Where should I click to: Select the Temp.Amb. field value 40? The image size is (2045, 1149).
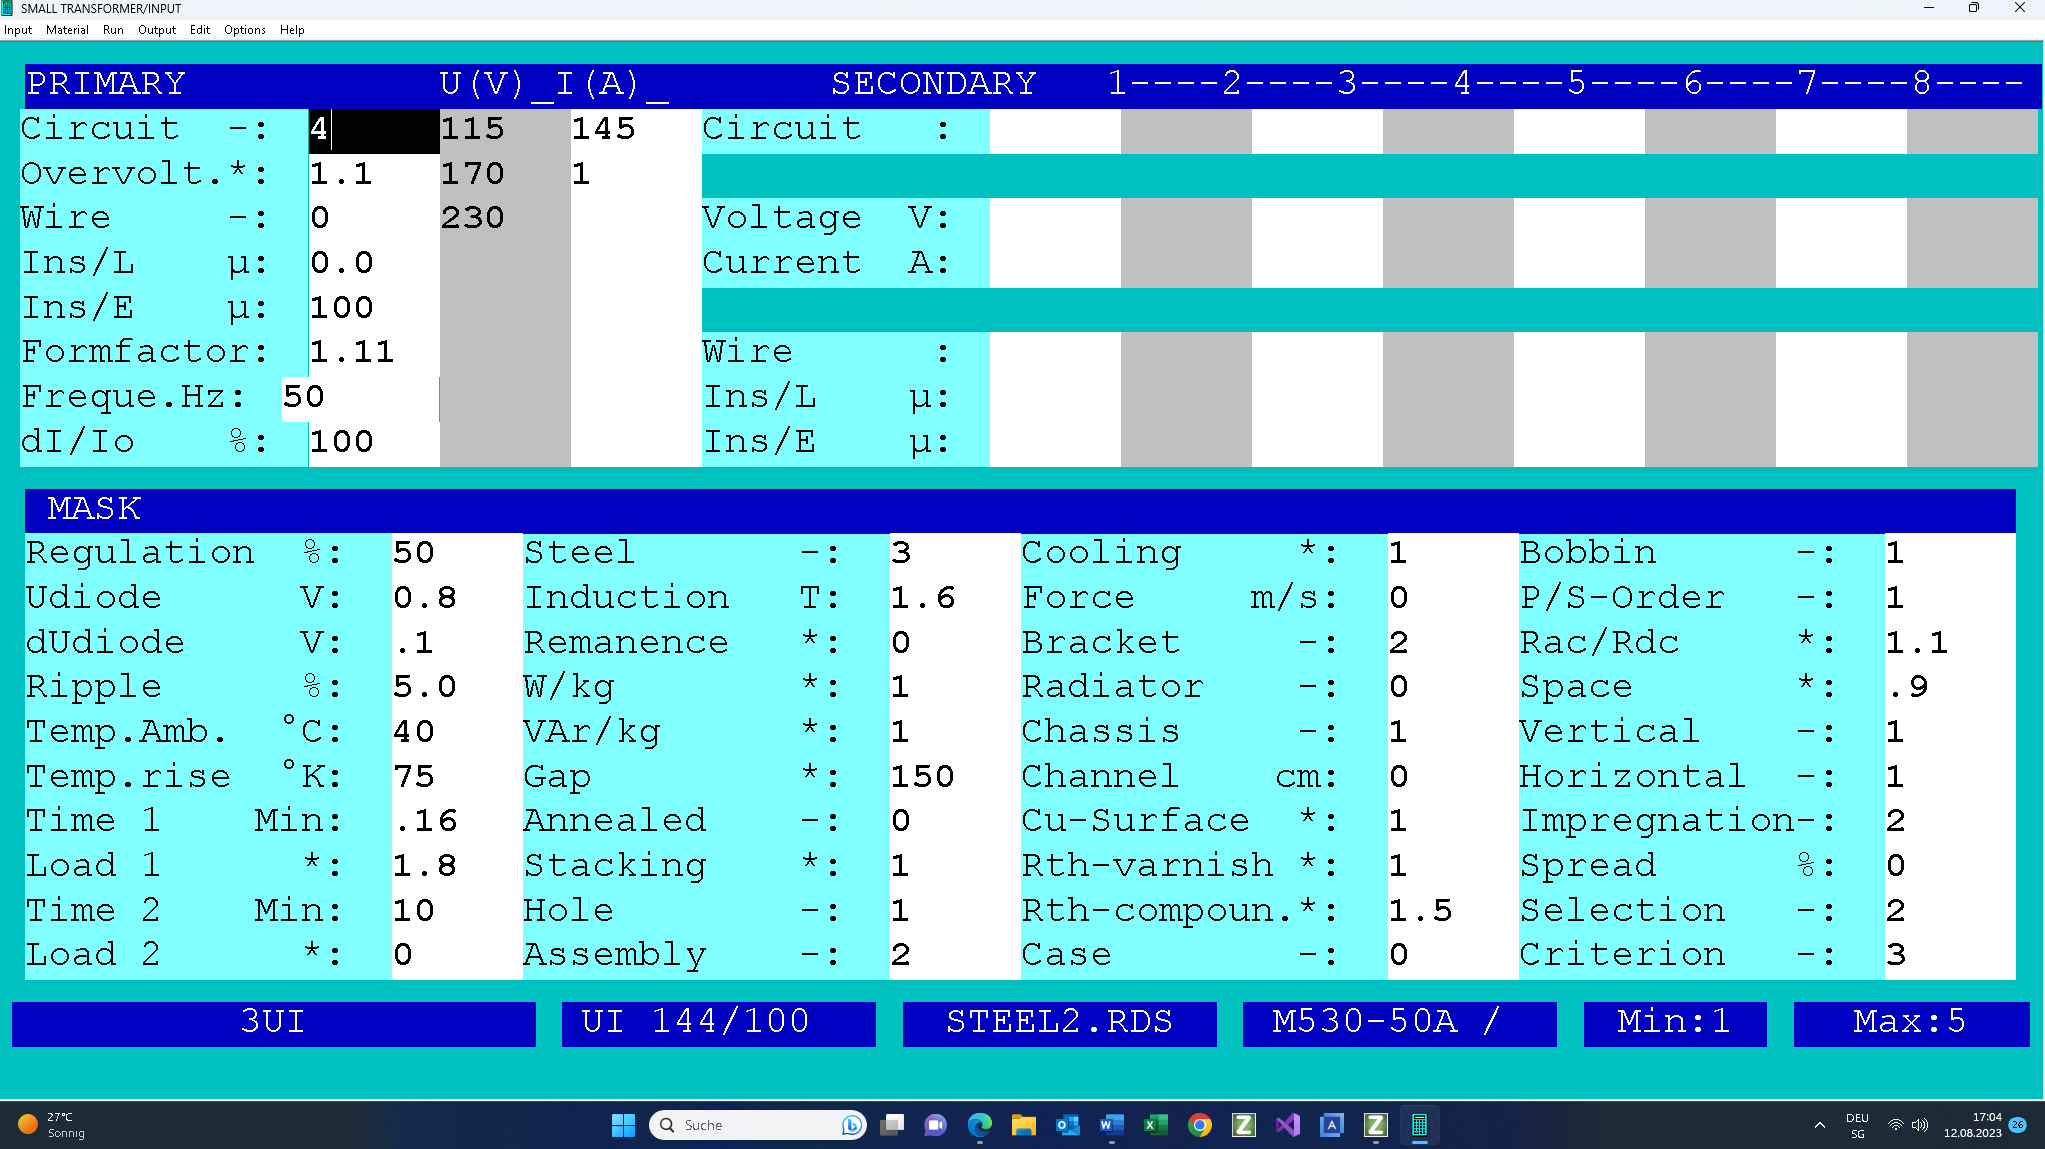(x=457, y=734)
